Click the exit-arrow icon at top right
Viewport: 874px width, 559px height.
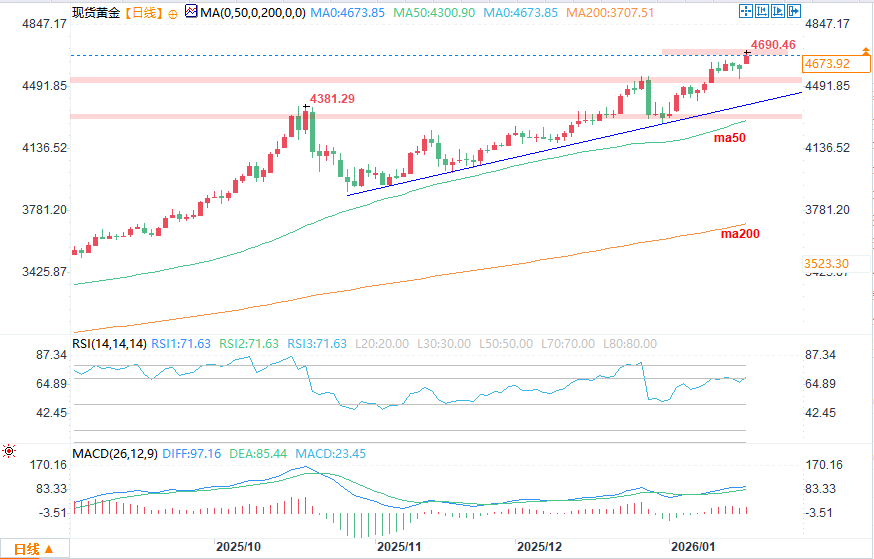coord(794,11)
